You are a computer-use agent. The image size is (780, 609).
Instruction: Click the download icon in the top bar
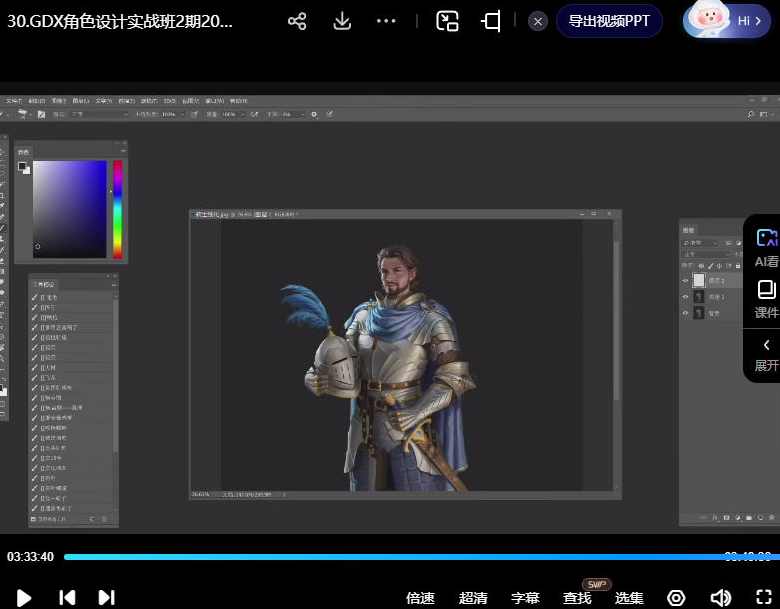[x=342, y=22]
